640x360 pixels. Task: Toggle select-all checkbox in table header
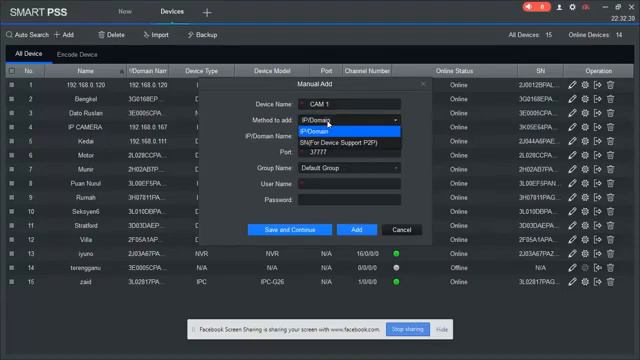[x=12, y=71]
